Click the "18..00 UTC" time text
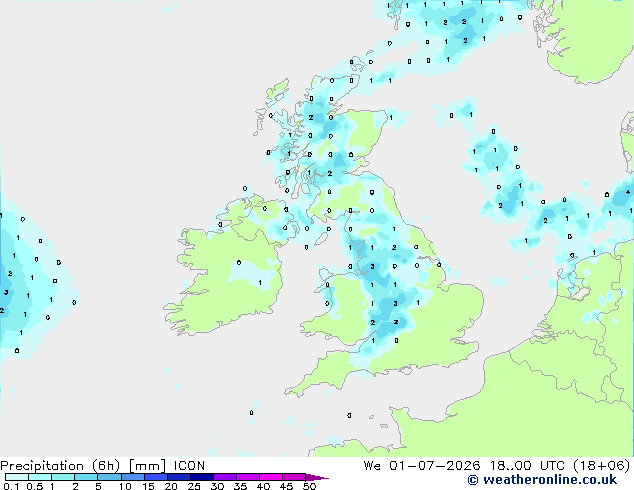 527,466
